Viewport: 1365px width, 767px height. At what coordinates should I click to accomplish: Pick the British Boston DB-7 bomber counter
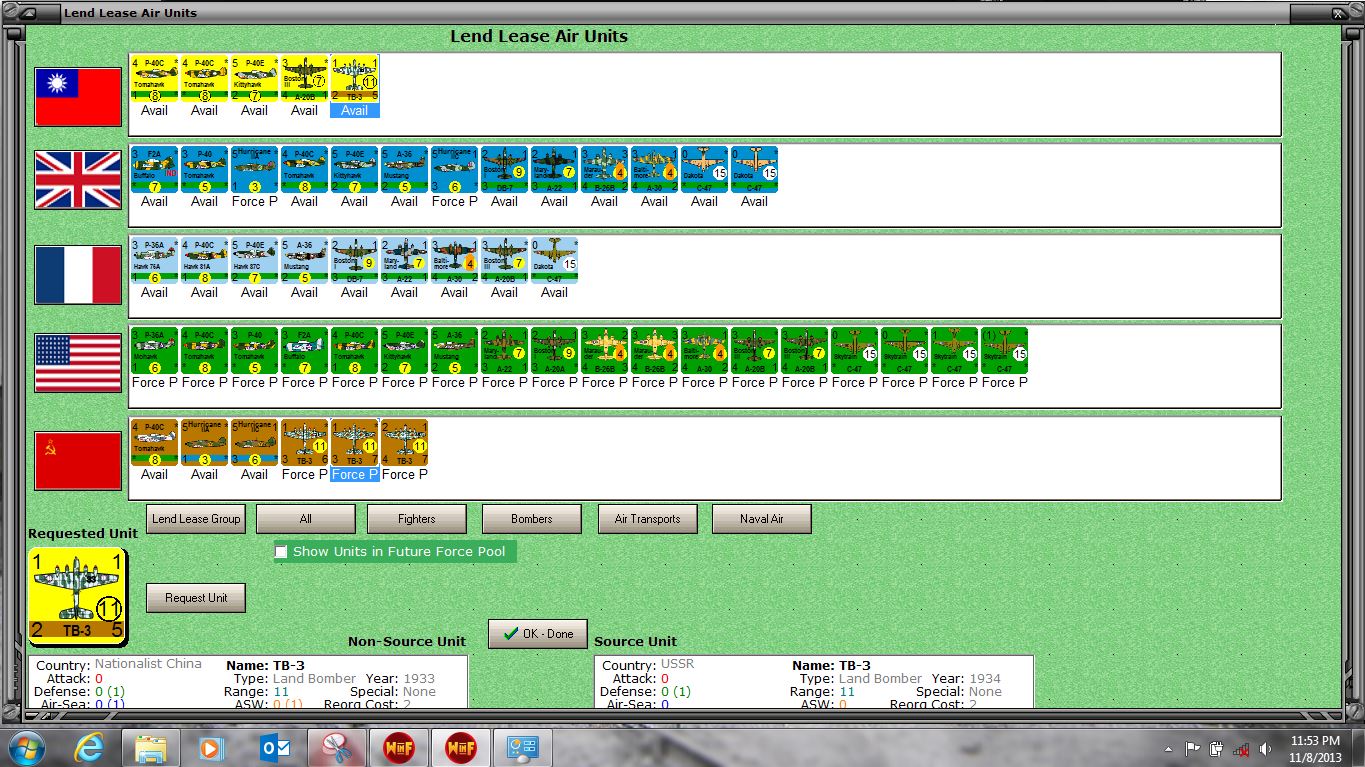(x=504, y=170)
